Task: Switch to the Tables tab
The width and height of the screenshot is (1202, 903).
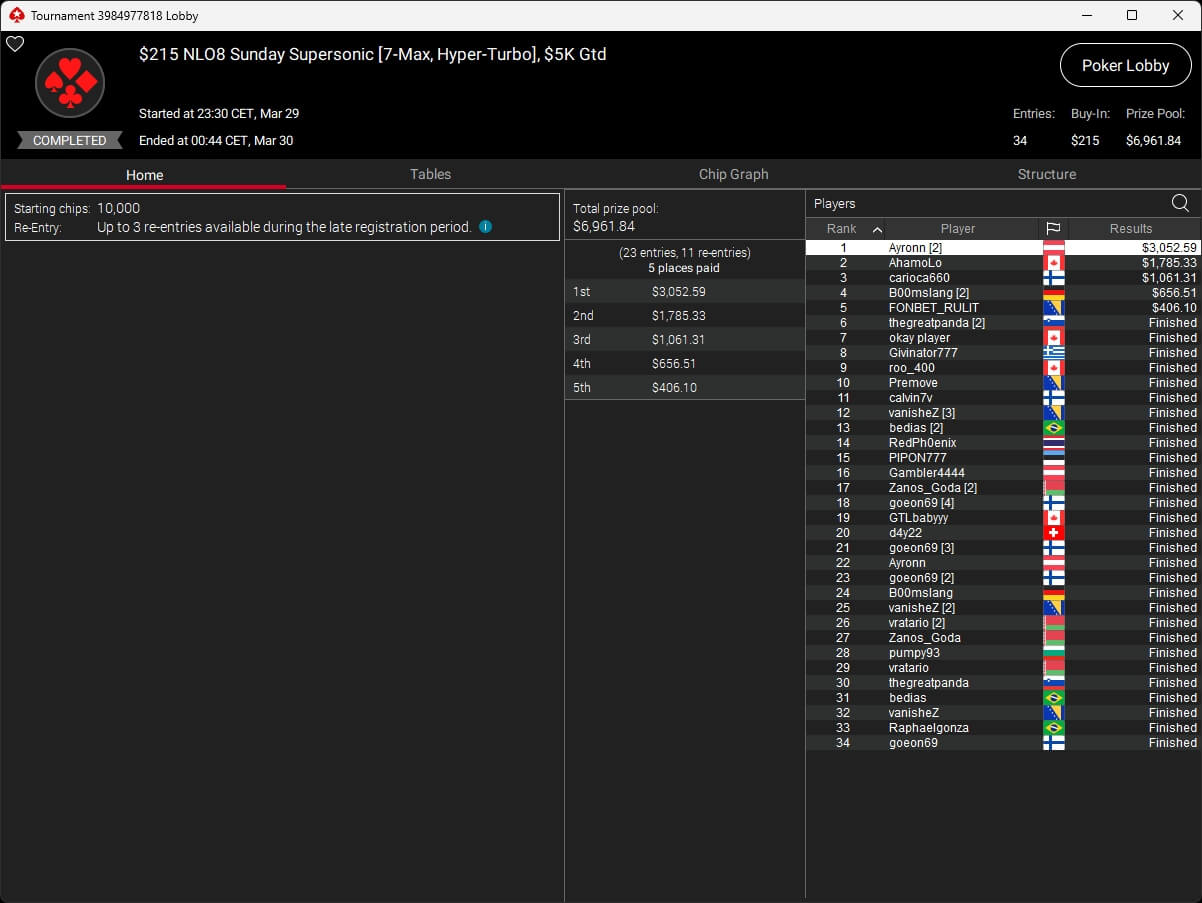Action: tap(430, 174)
